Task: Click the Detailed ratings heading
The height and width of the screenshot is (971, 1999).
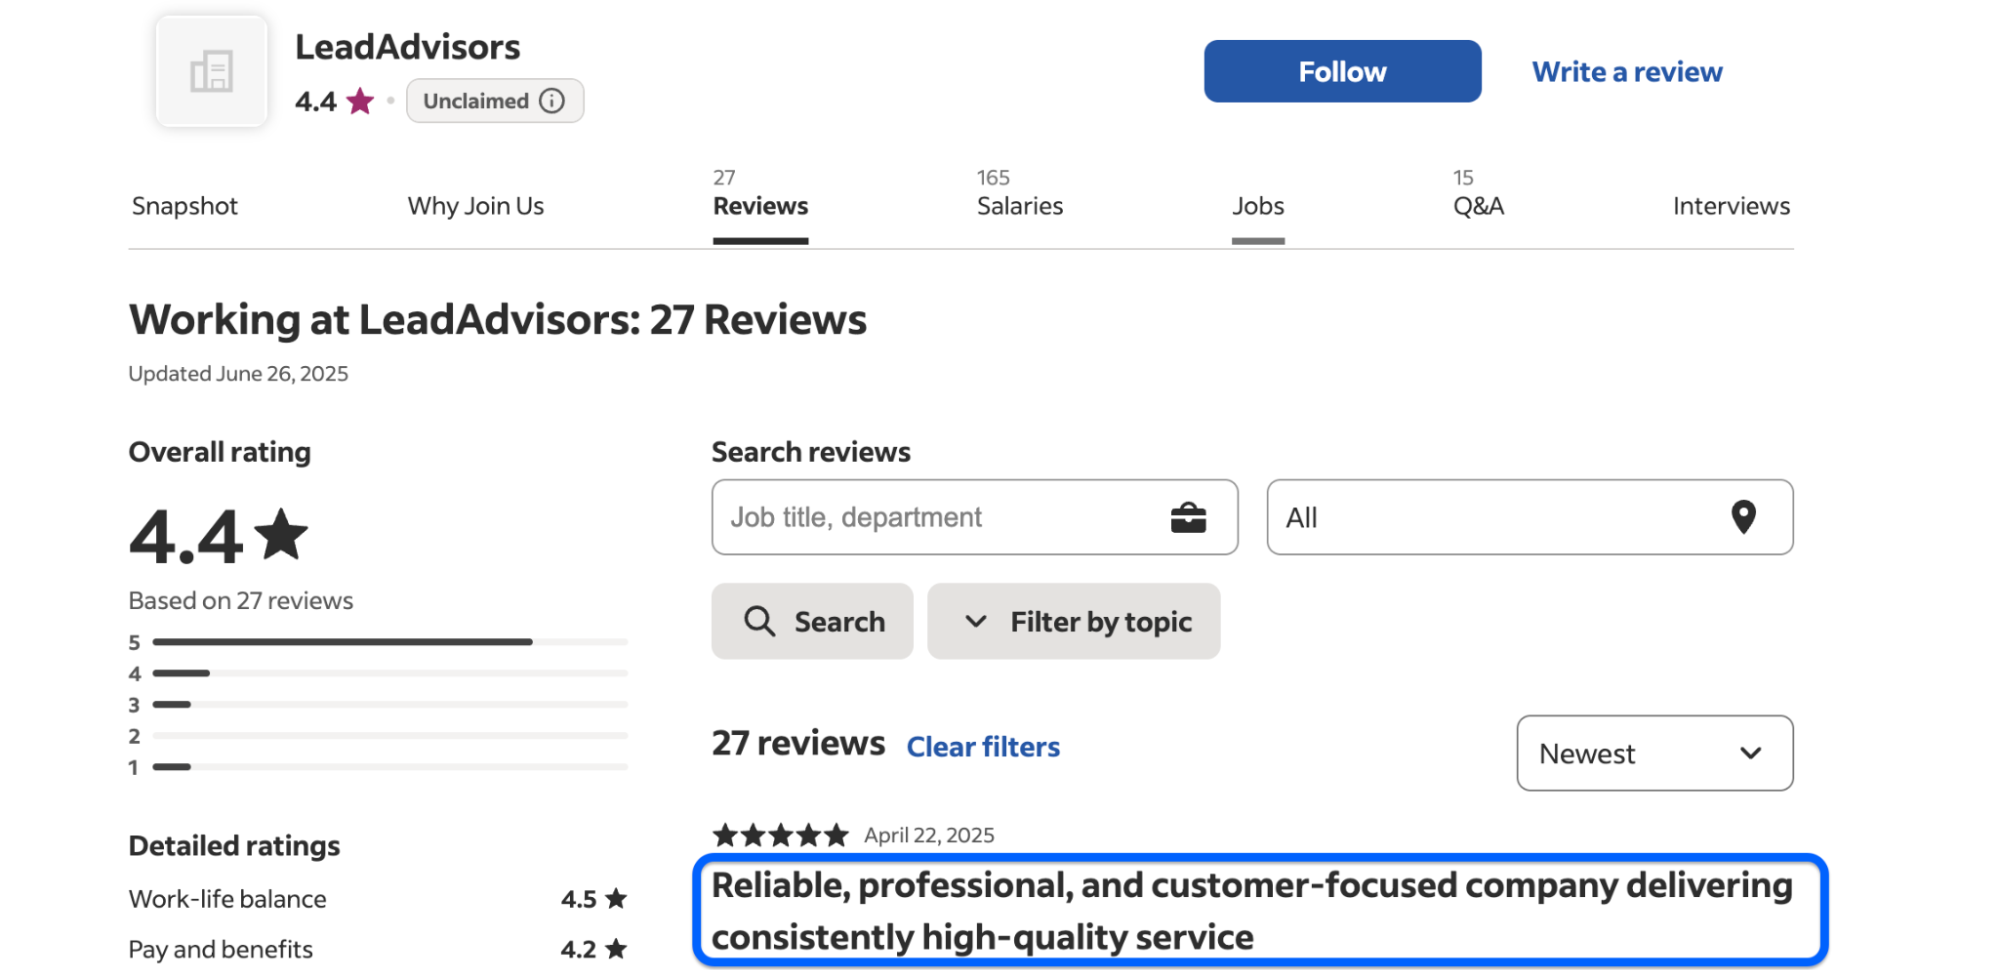Action: pos(234,846)
